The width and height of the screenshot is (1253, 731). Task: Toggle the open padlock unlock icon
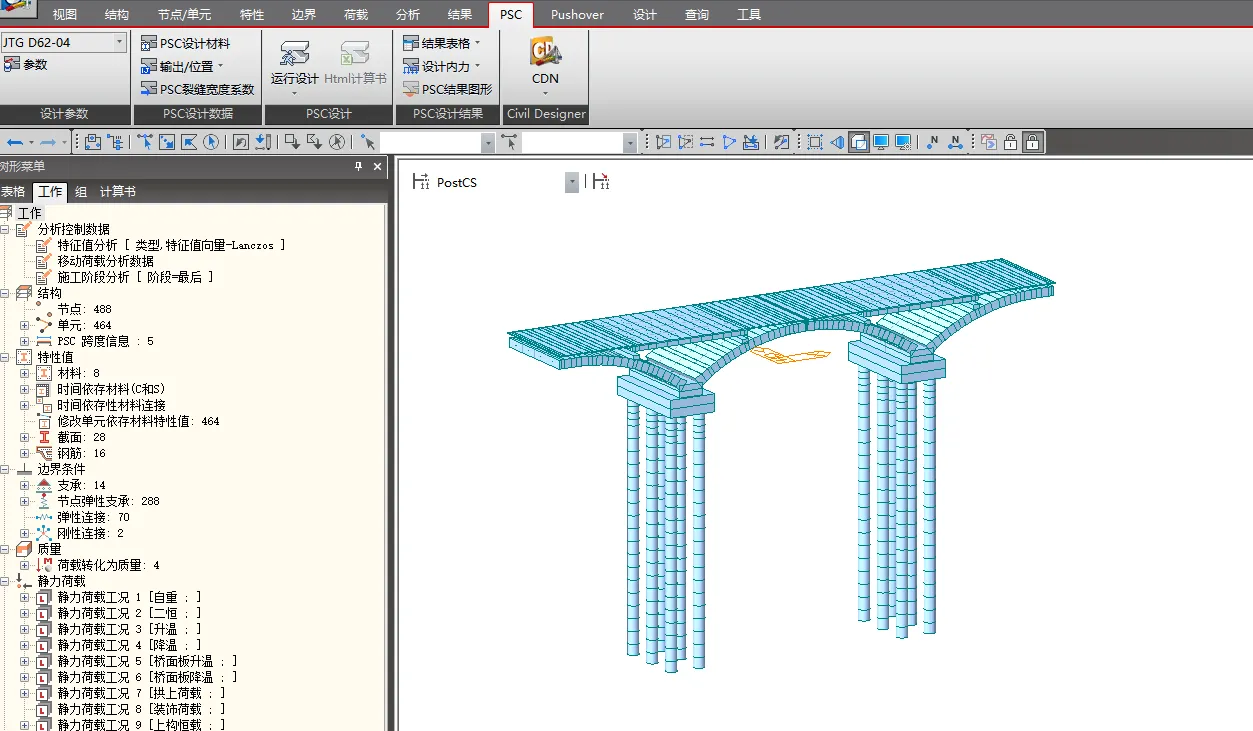(x=1010, y=142)
